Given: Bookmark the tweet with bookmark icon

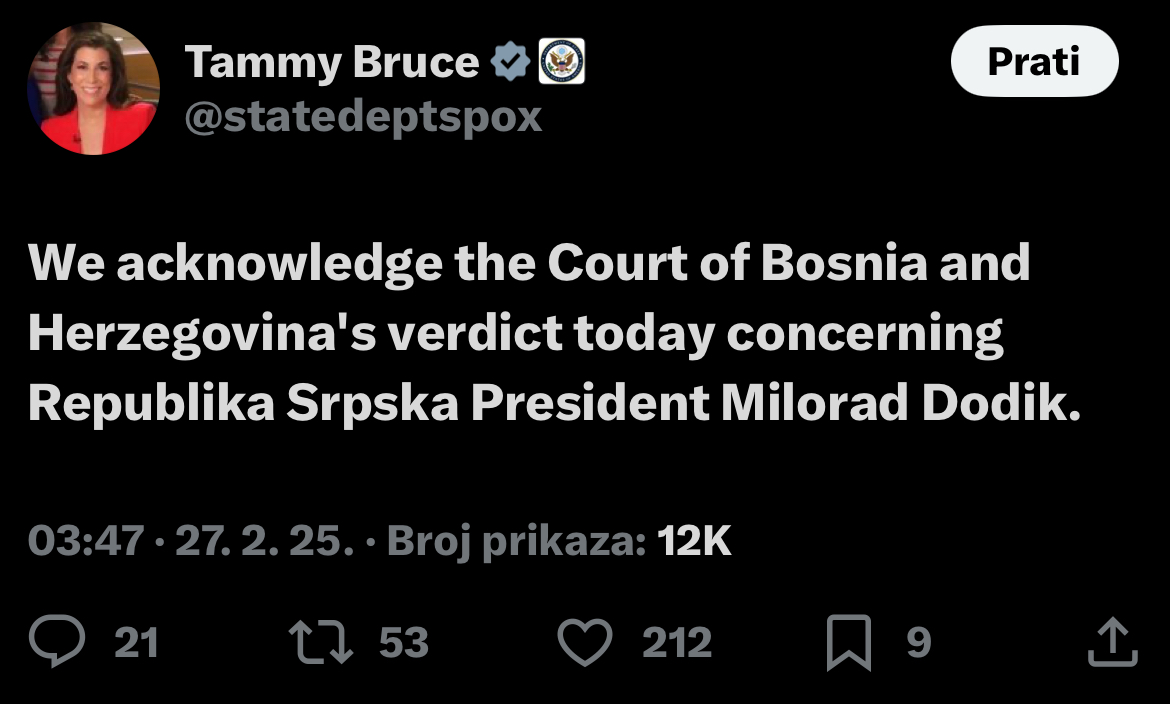Looking at the screenshot, I should click(849, 642).
